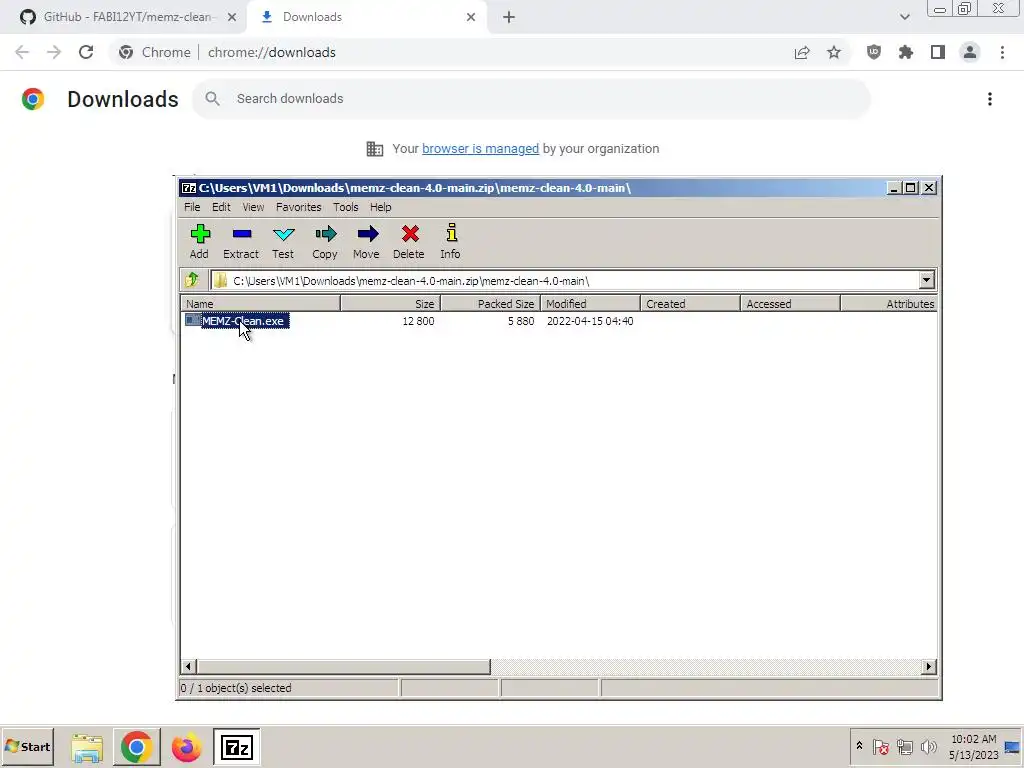Click the 7-Zip horizontal scrollbar thumb
This screenshot has width=1024, height=768.
click(343, 667)
